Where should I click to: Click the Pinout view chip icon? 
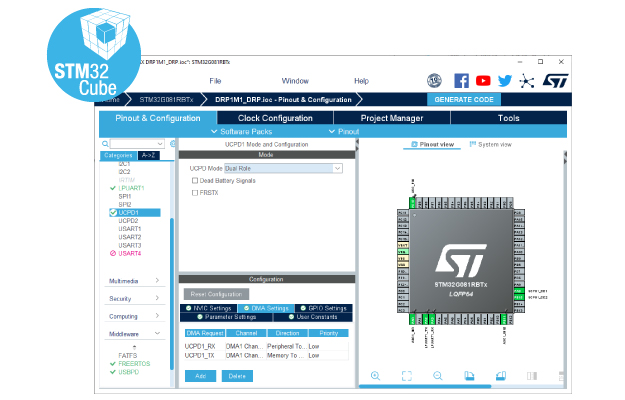click(x=414, y=144)
